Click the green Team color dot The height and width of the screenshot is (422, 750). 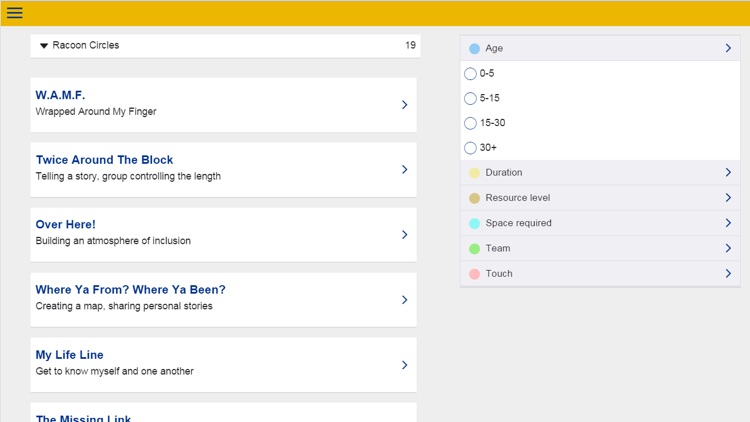tap(474, 249)
